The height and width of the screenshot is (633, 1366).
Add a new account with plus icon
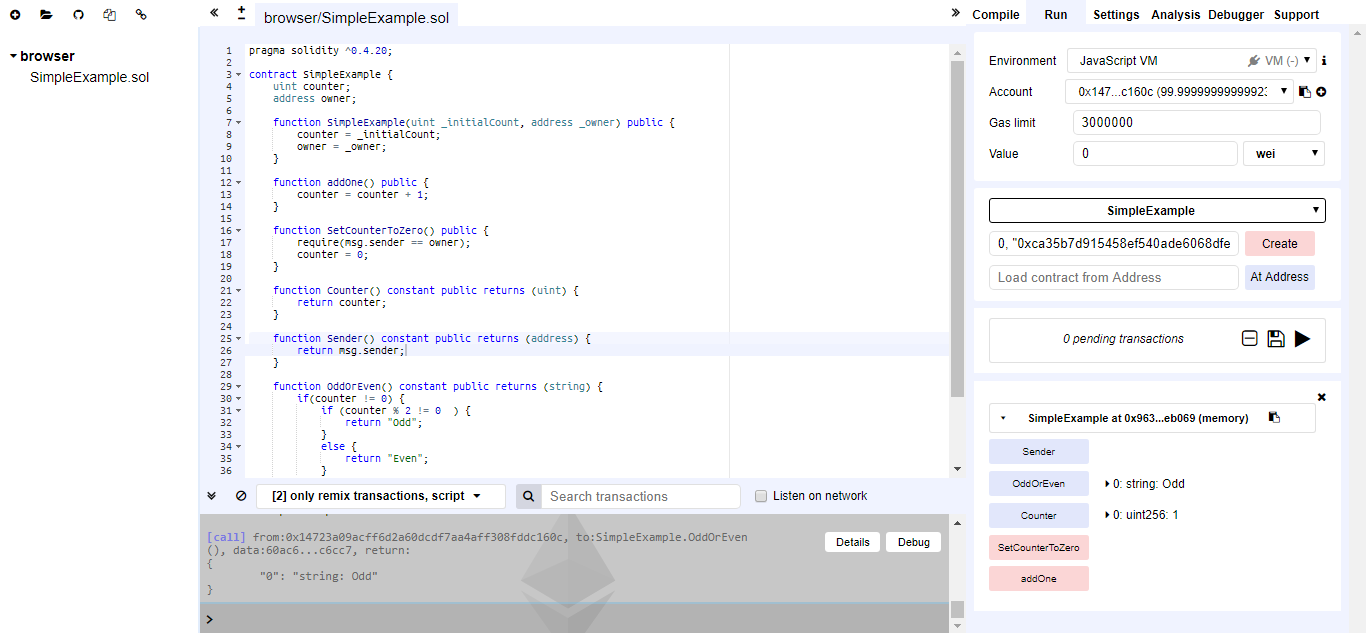coord(1321,92)
